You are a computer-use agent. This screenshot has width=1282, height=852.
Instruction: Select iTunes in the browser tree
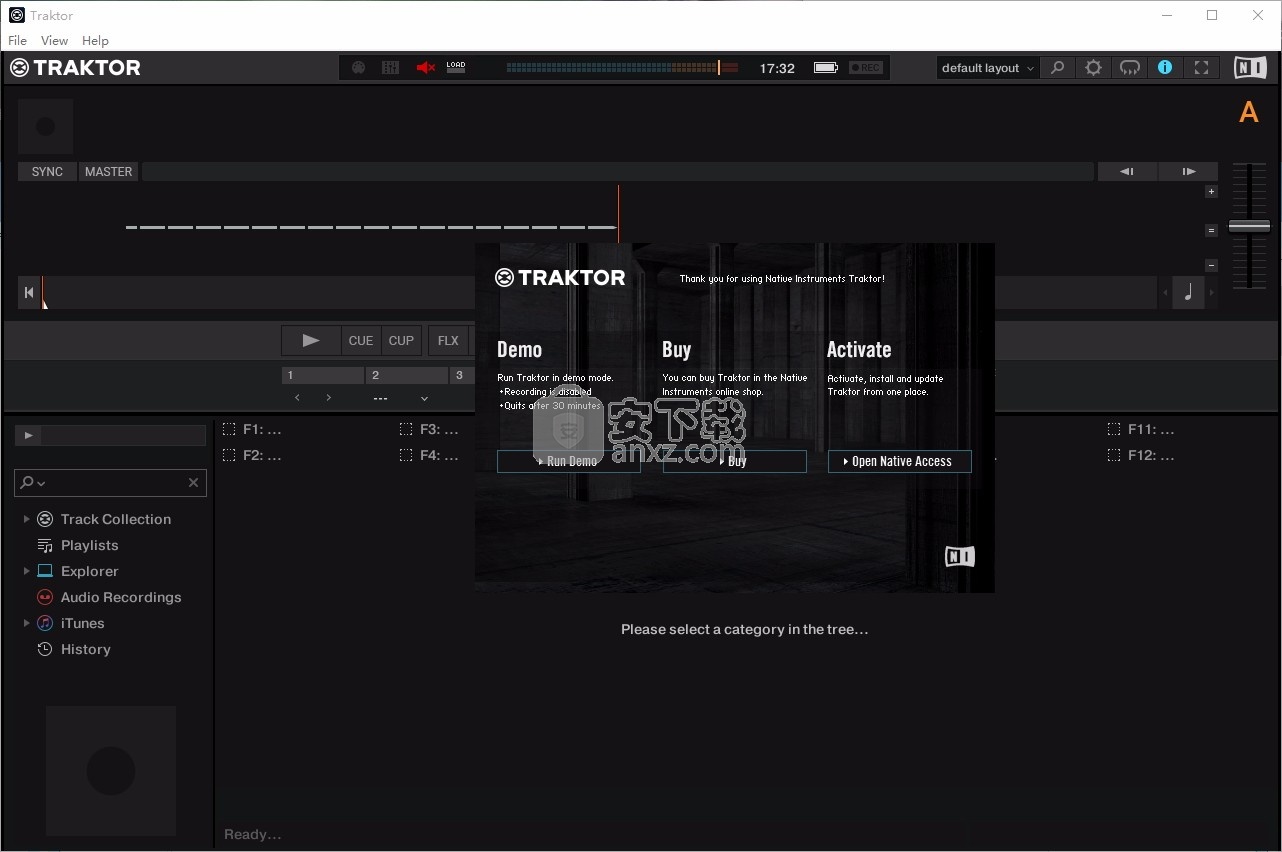click(82, 623)
